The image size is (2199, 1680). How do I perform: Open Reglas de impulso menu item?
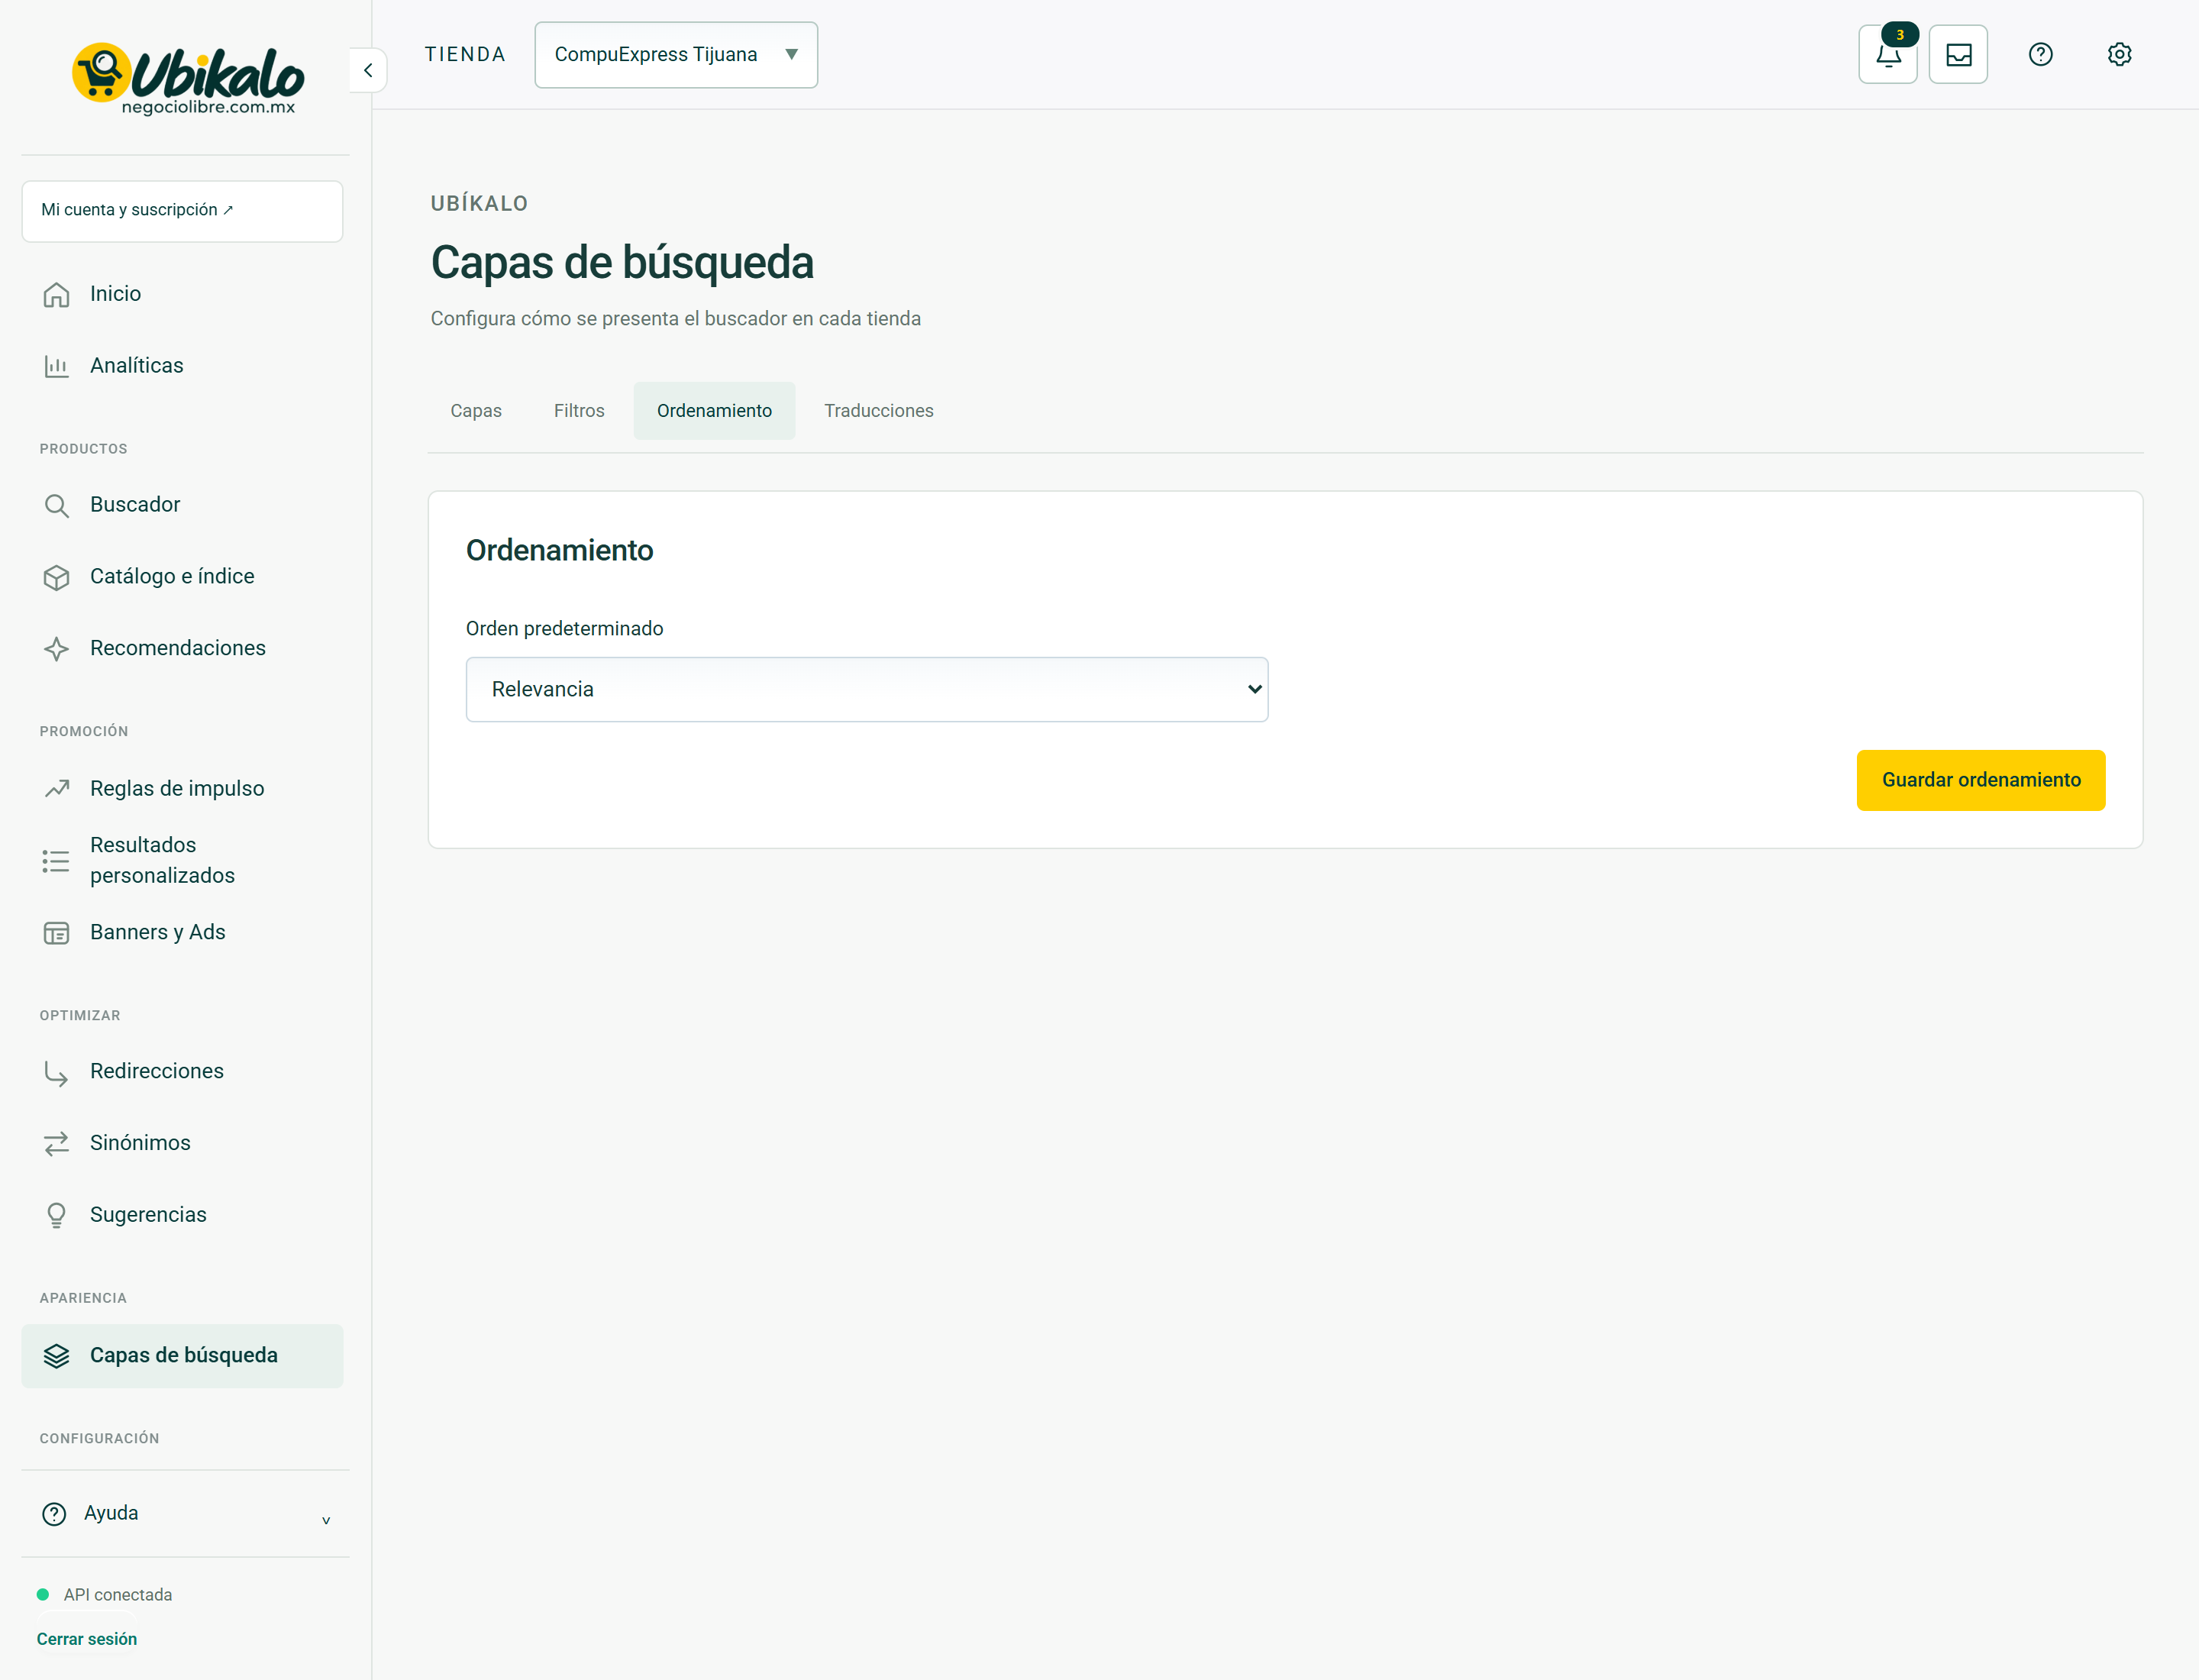pyautogui.click(x=182, y=789)
